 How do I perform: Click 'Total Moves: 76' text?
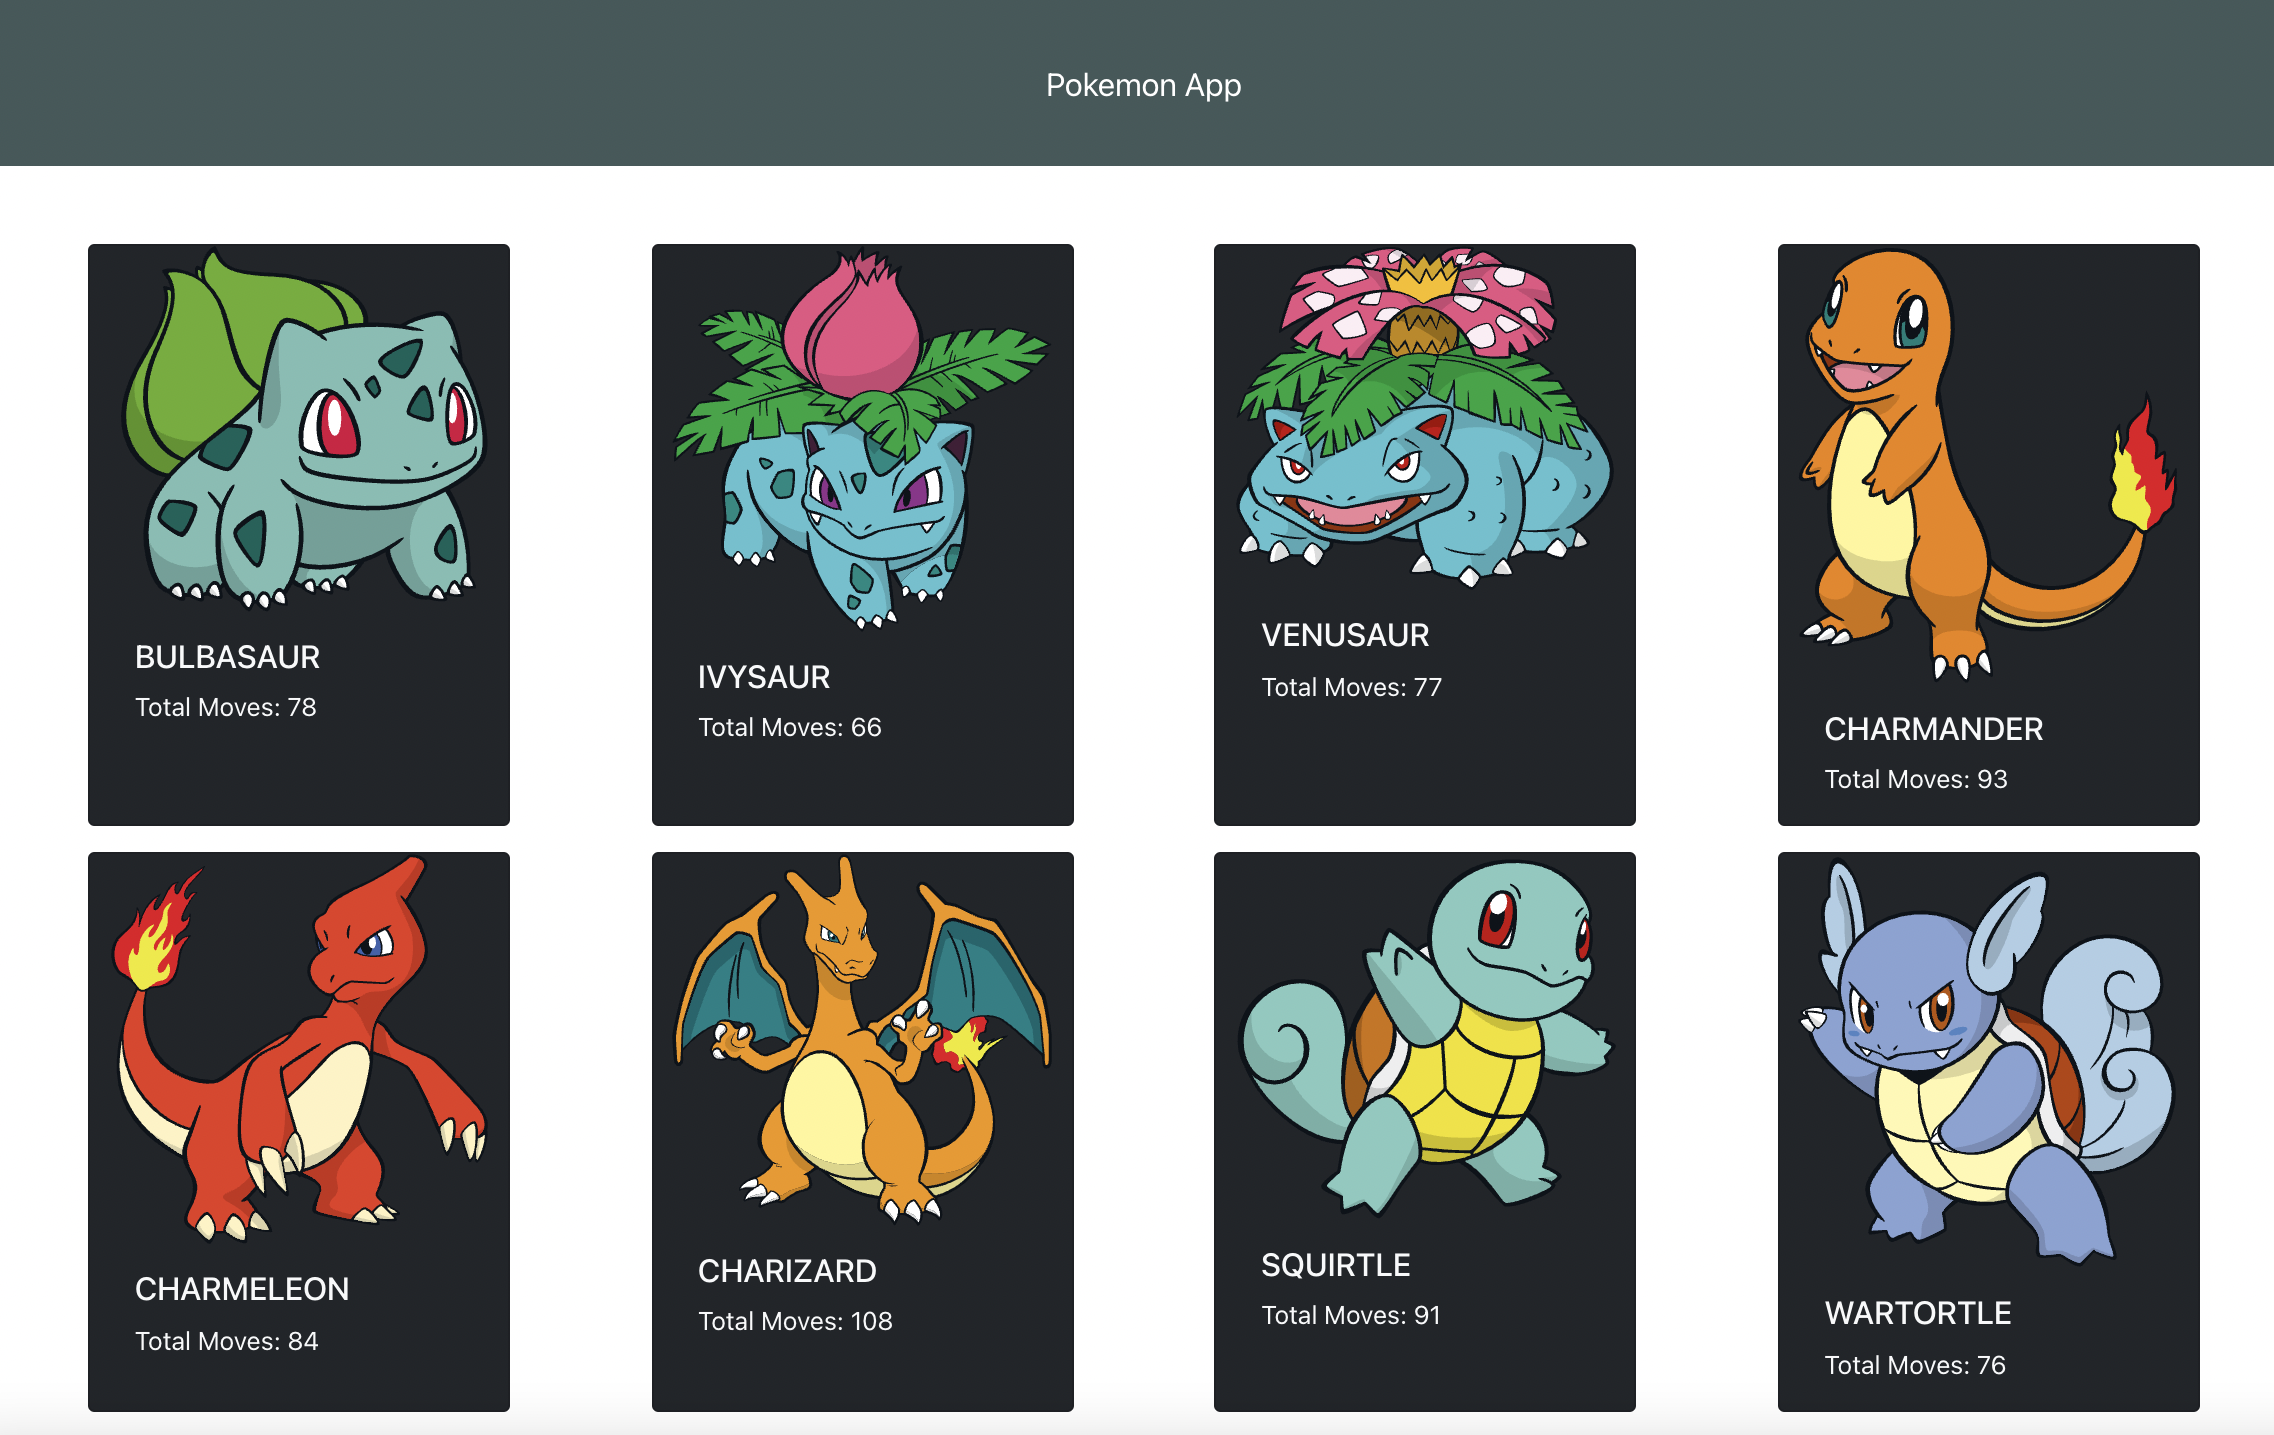click(x=1914, y=1365)
